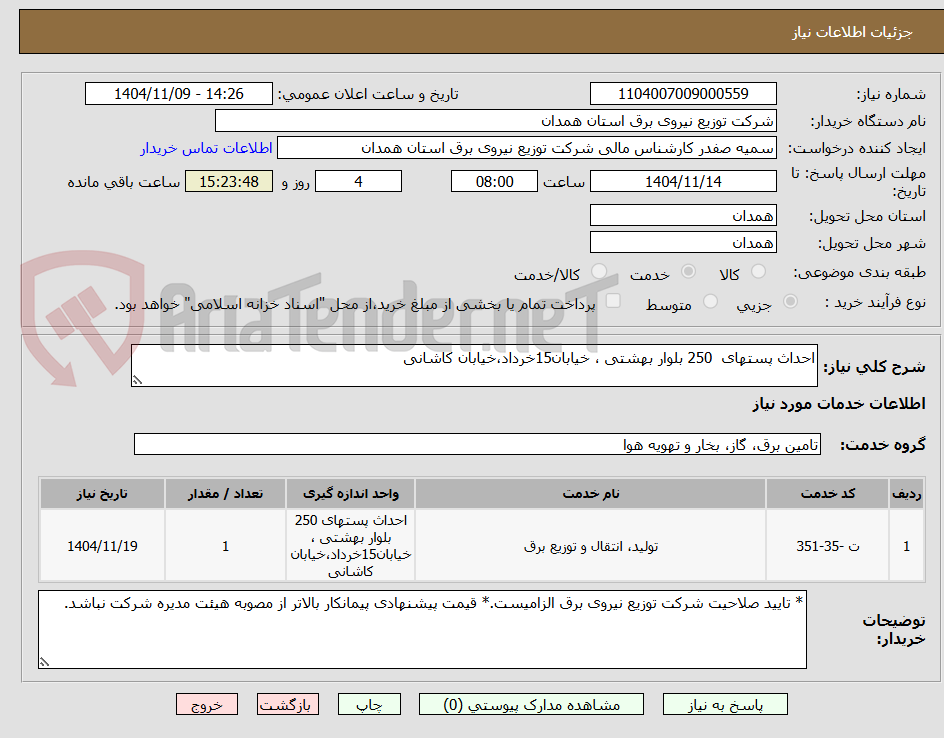Image resolution: width=944 pixels, height=738 pixels.
Task: Click the remaining time field 15:23:48
Action: pyautogui.click(x=229, y=181)
